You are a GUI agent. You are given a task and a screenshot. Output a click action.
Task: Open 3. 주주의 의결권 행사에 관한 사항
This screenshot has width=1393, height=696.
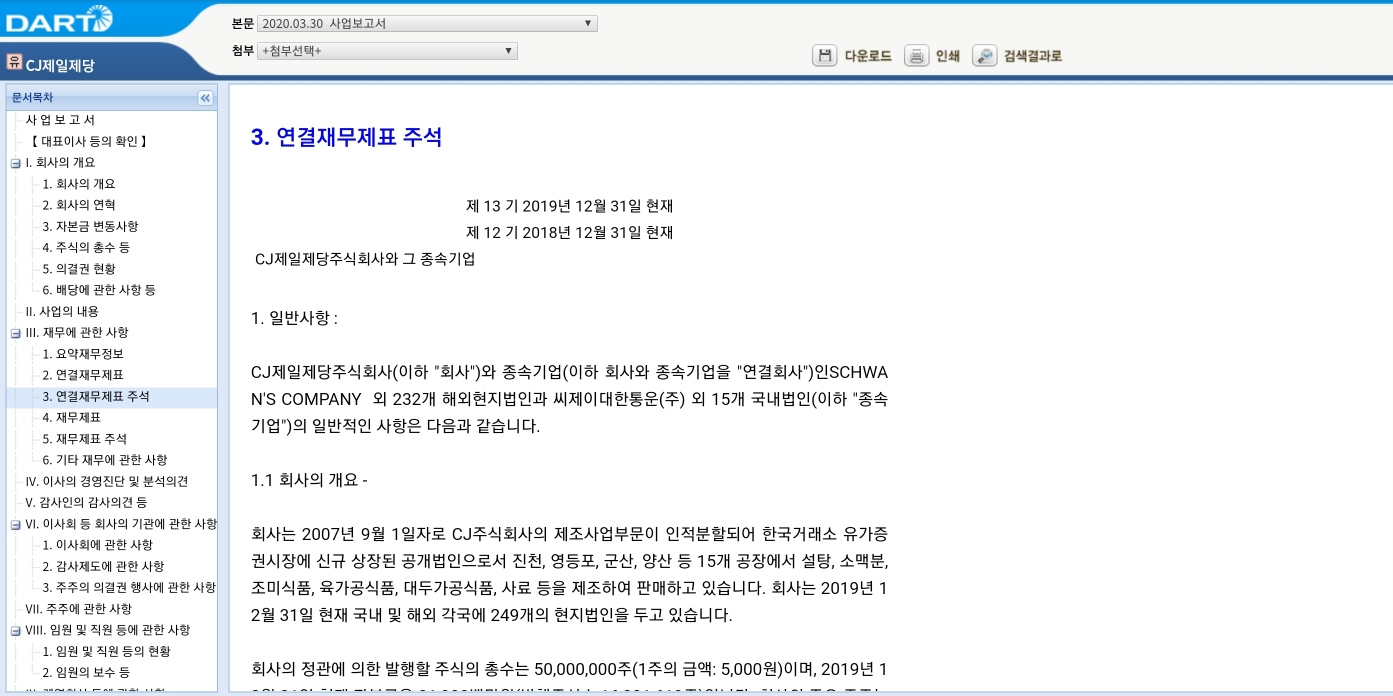point(129,587)
